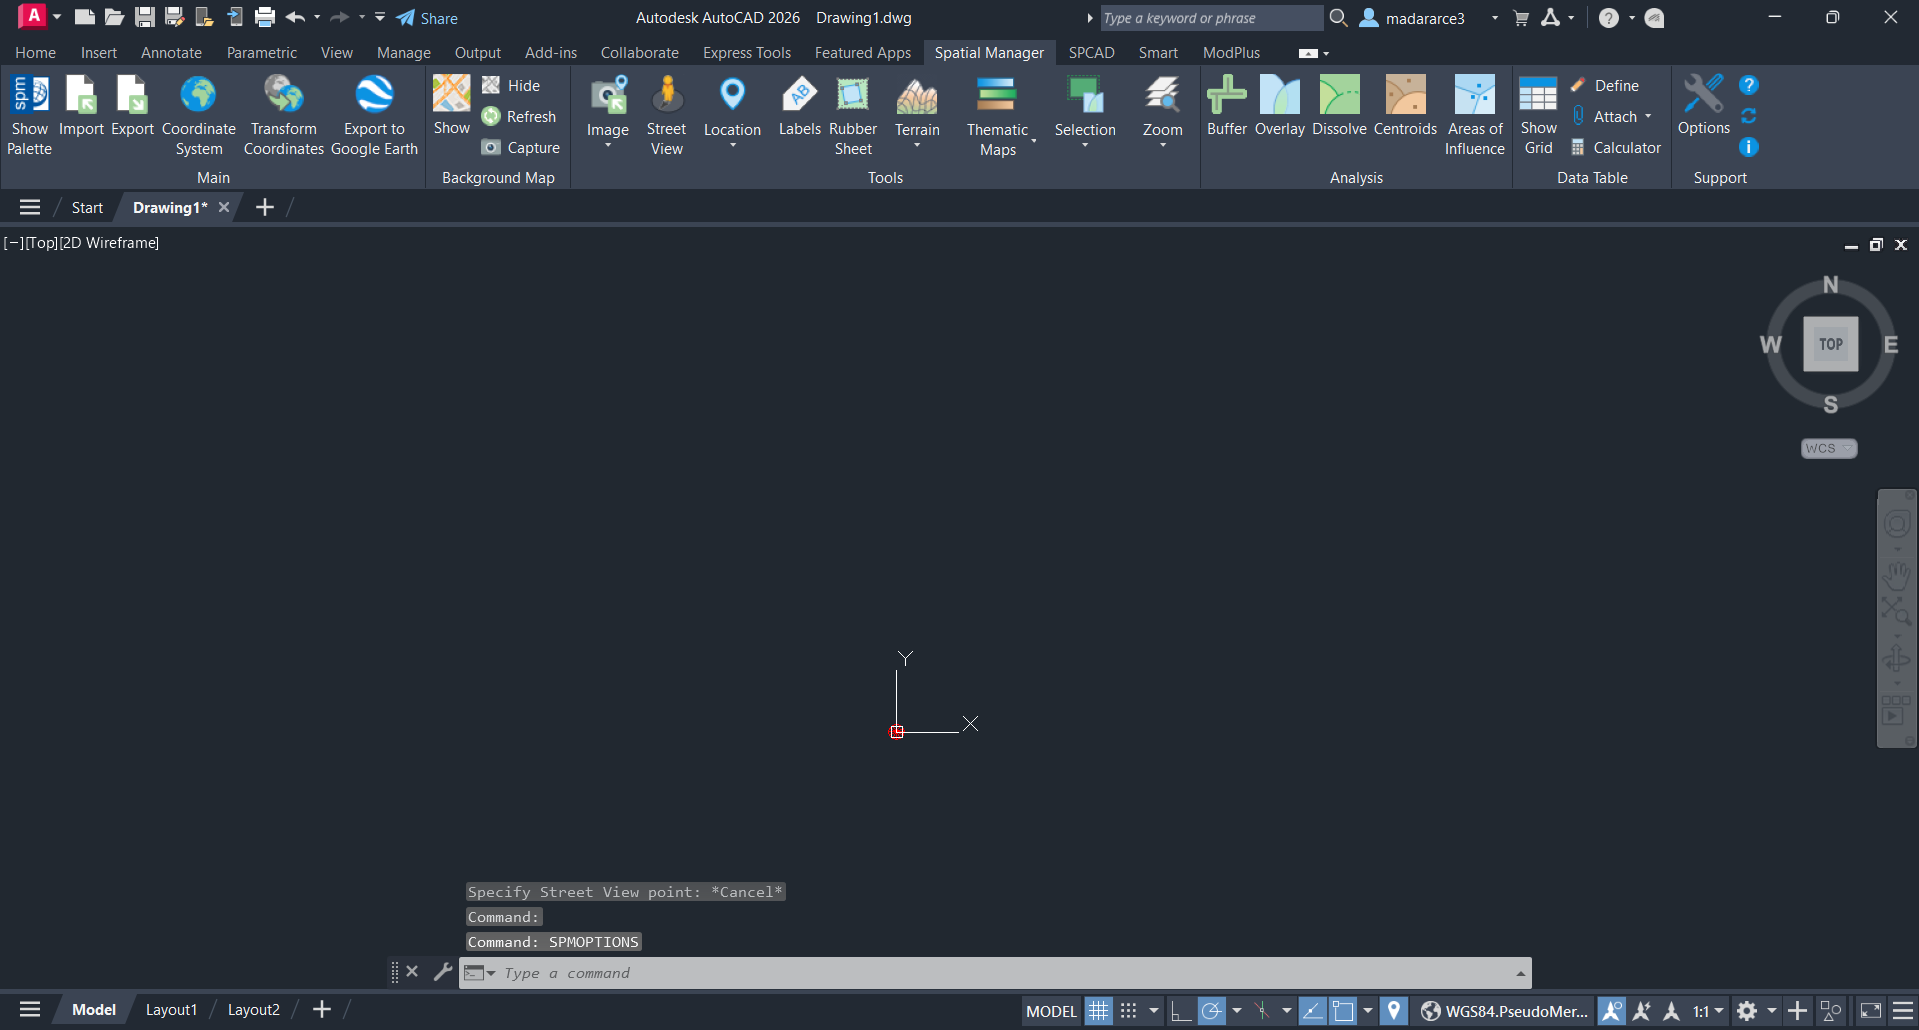Click the workspace switching gear icon
1919x1030 pixels.
pos(1747,1011)
